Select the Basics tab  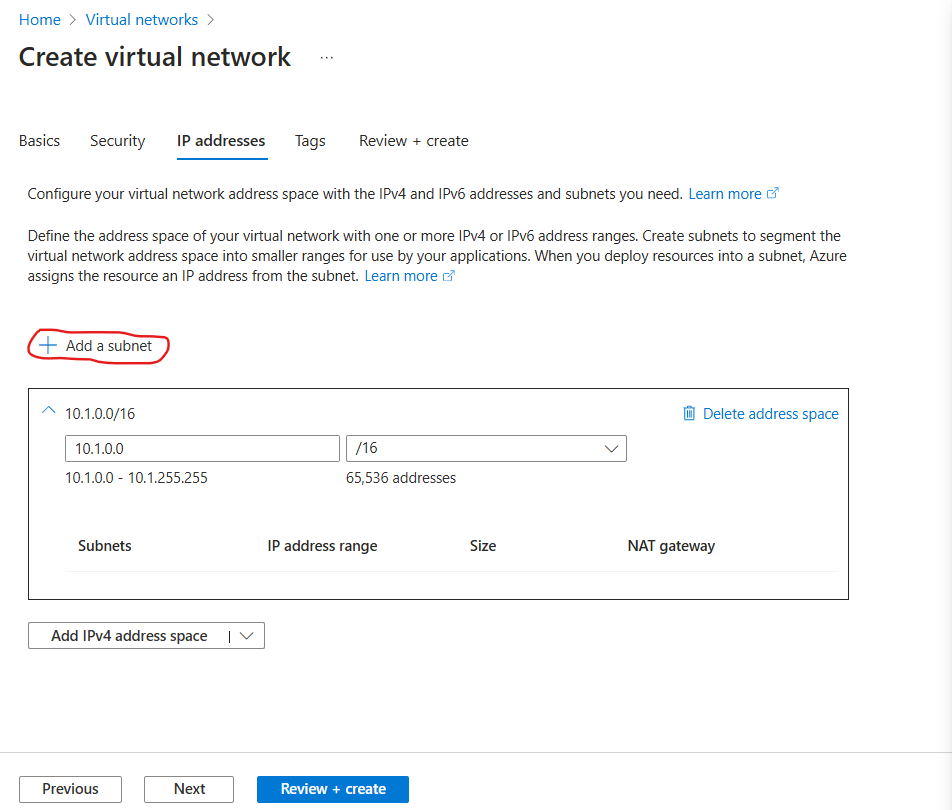38,141
